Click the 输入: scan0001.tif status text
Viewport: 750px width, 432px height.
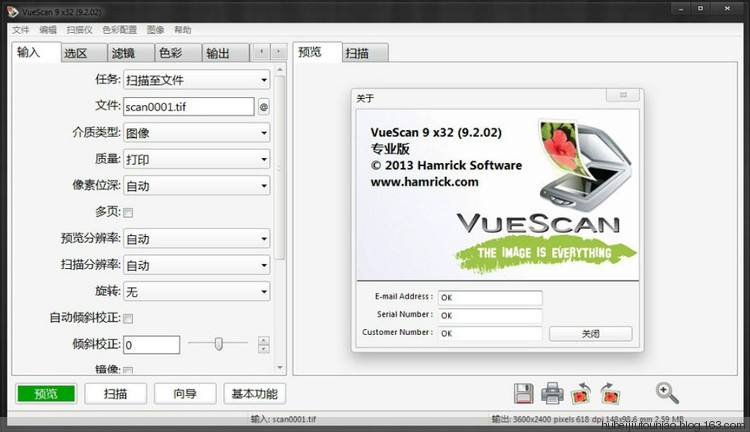(283, 419)
